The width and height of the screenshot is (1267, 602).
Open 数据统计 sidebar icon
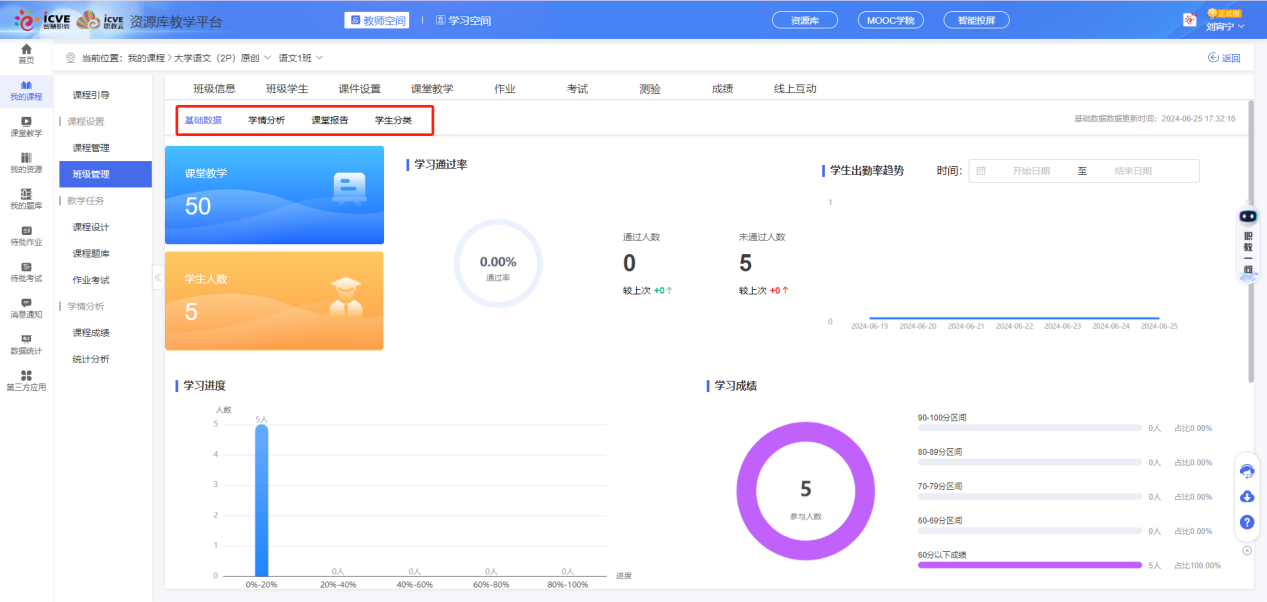26,344
